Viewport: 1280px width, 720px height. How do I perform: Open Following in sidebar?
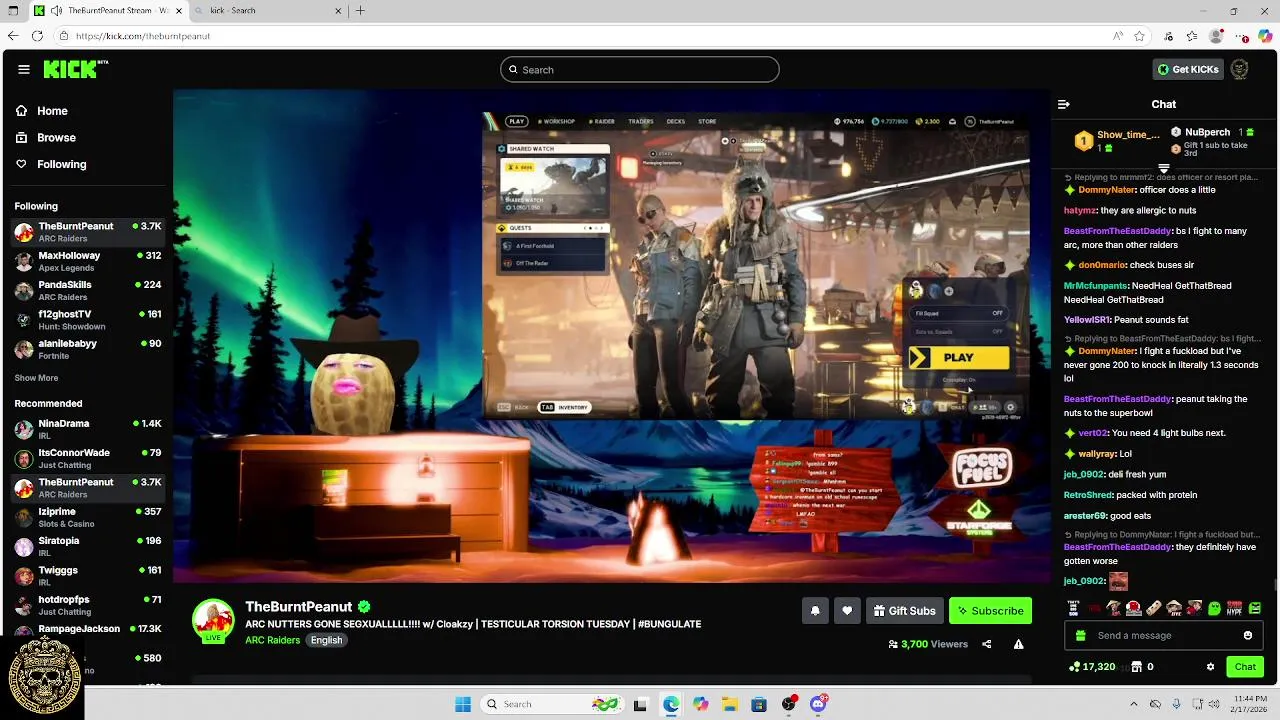[x=51, y=164]
